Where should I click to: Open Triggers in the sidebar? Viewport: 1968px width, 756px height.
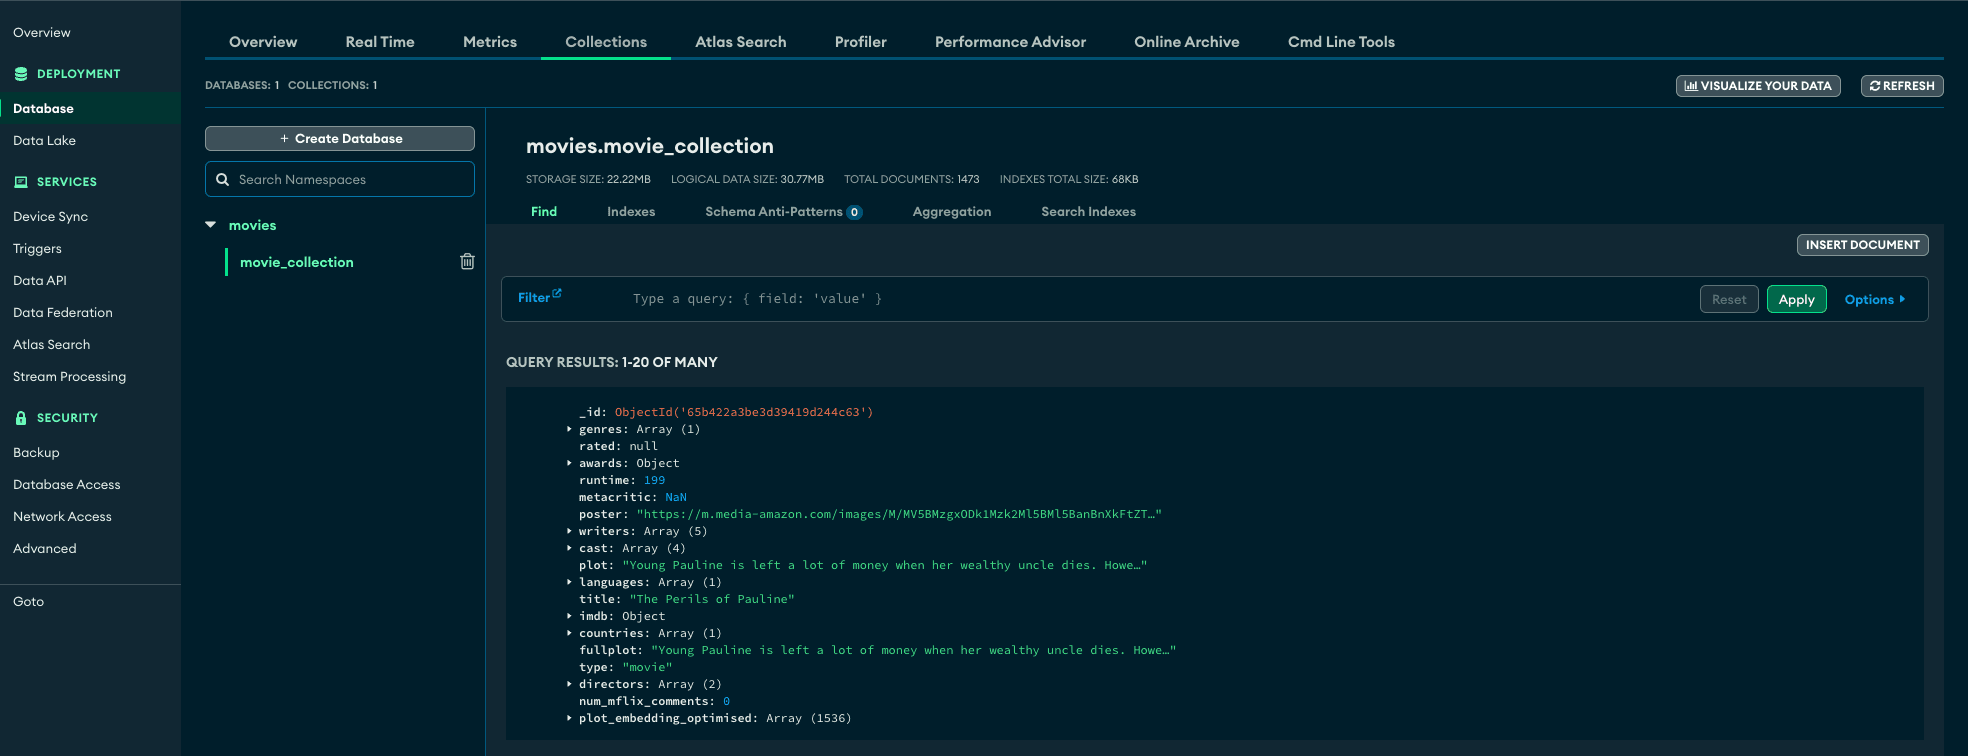[x=37, y=249]
